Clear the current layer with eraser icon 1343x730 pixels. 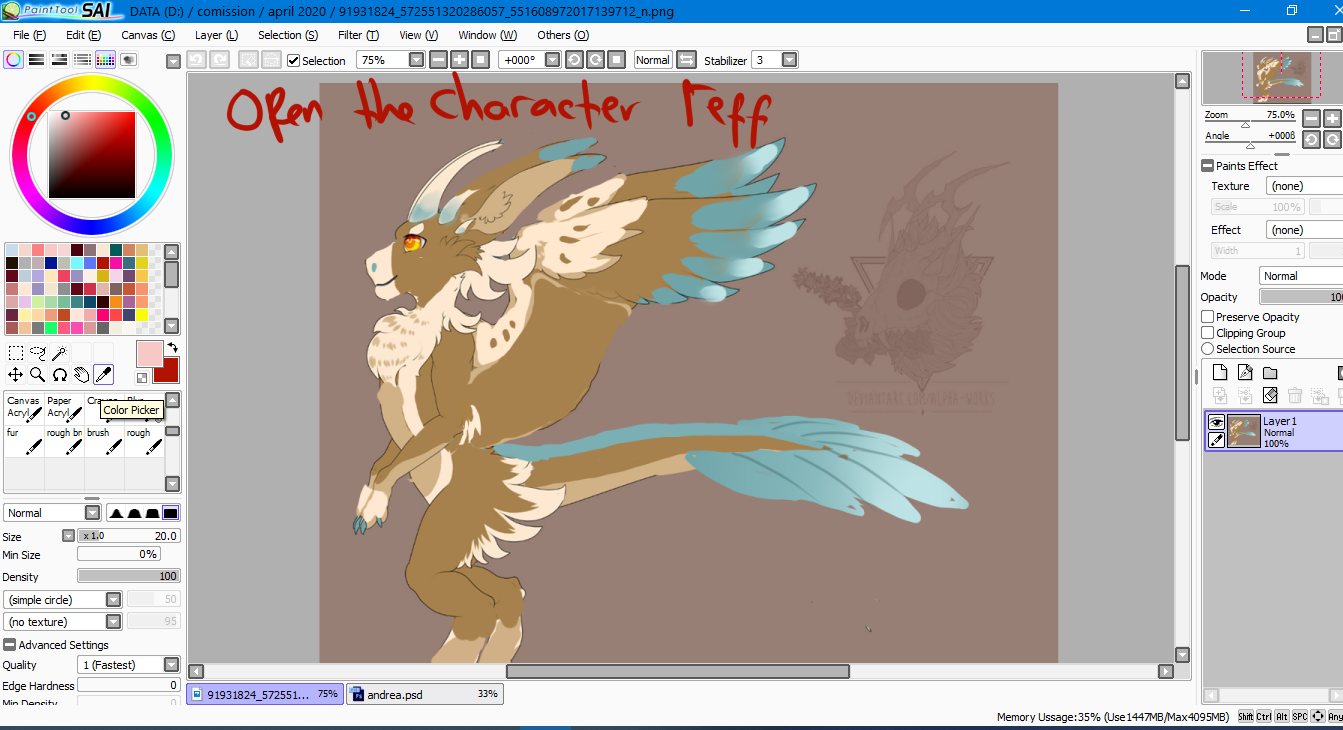1270,396
